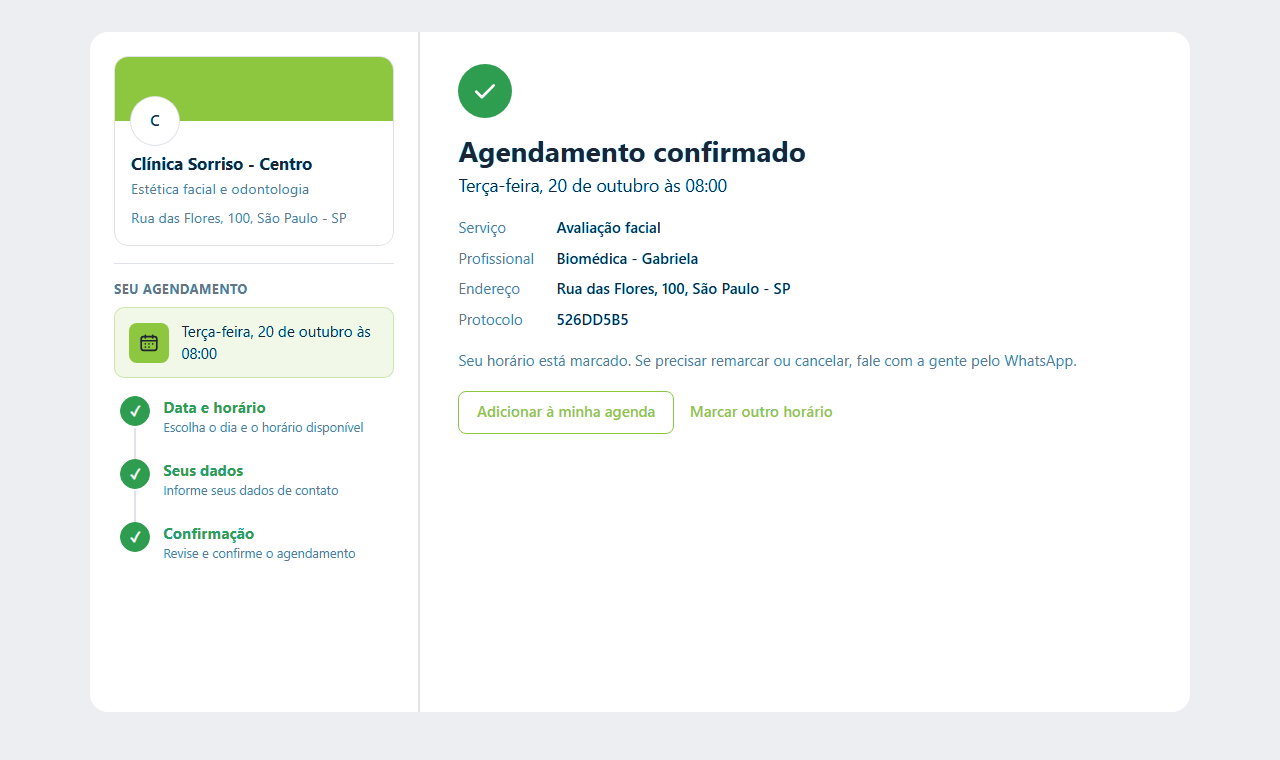Click 'Revise e confirme o agendamento' text

coord(259,554)
